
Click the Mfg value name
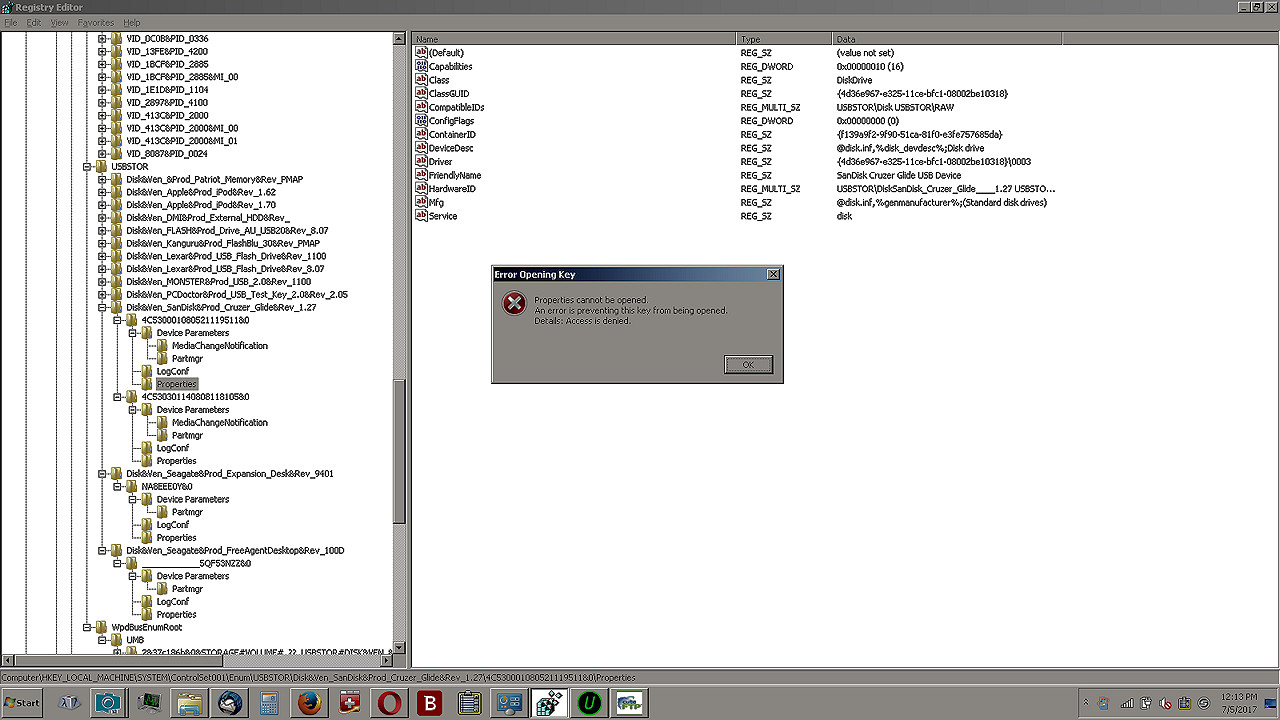tap(435, 202)
